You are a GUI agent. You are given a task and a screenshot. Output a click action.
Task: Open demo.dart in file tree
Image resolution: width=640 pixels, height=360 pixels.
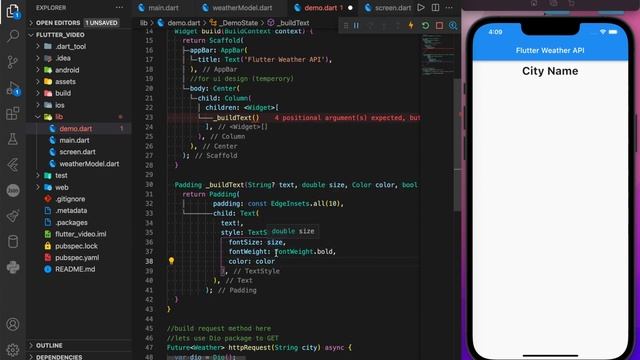coord(76,129)
